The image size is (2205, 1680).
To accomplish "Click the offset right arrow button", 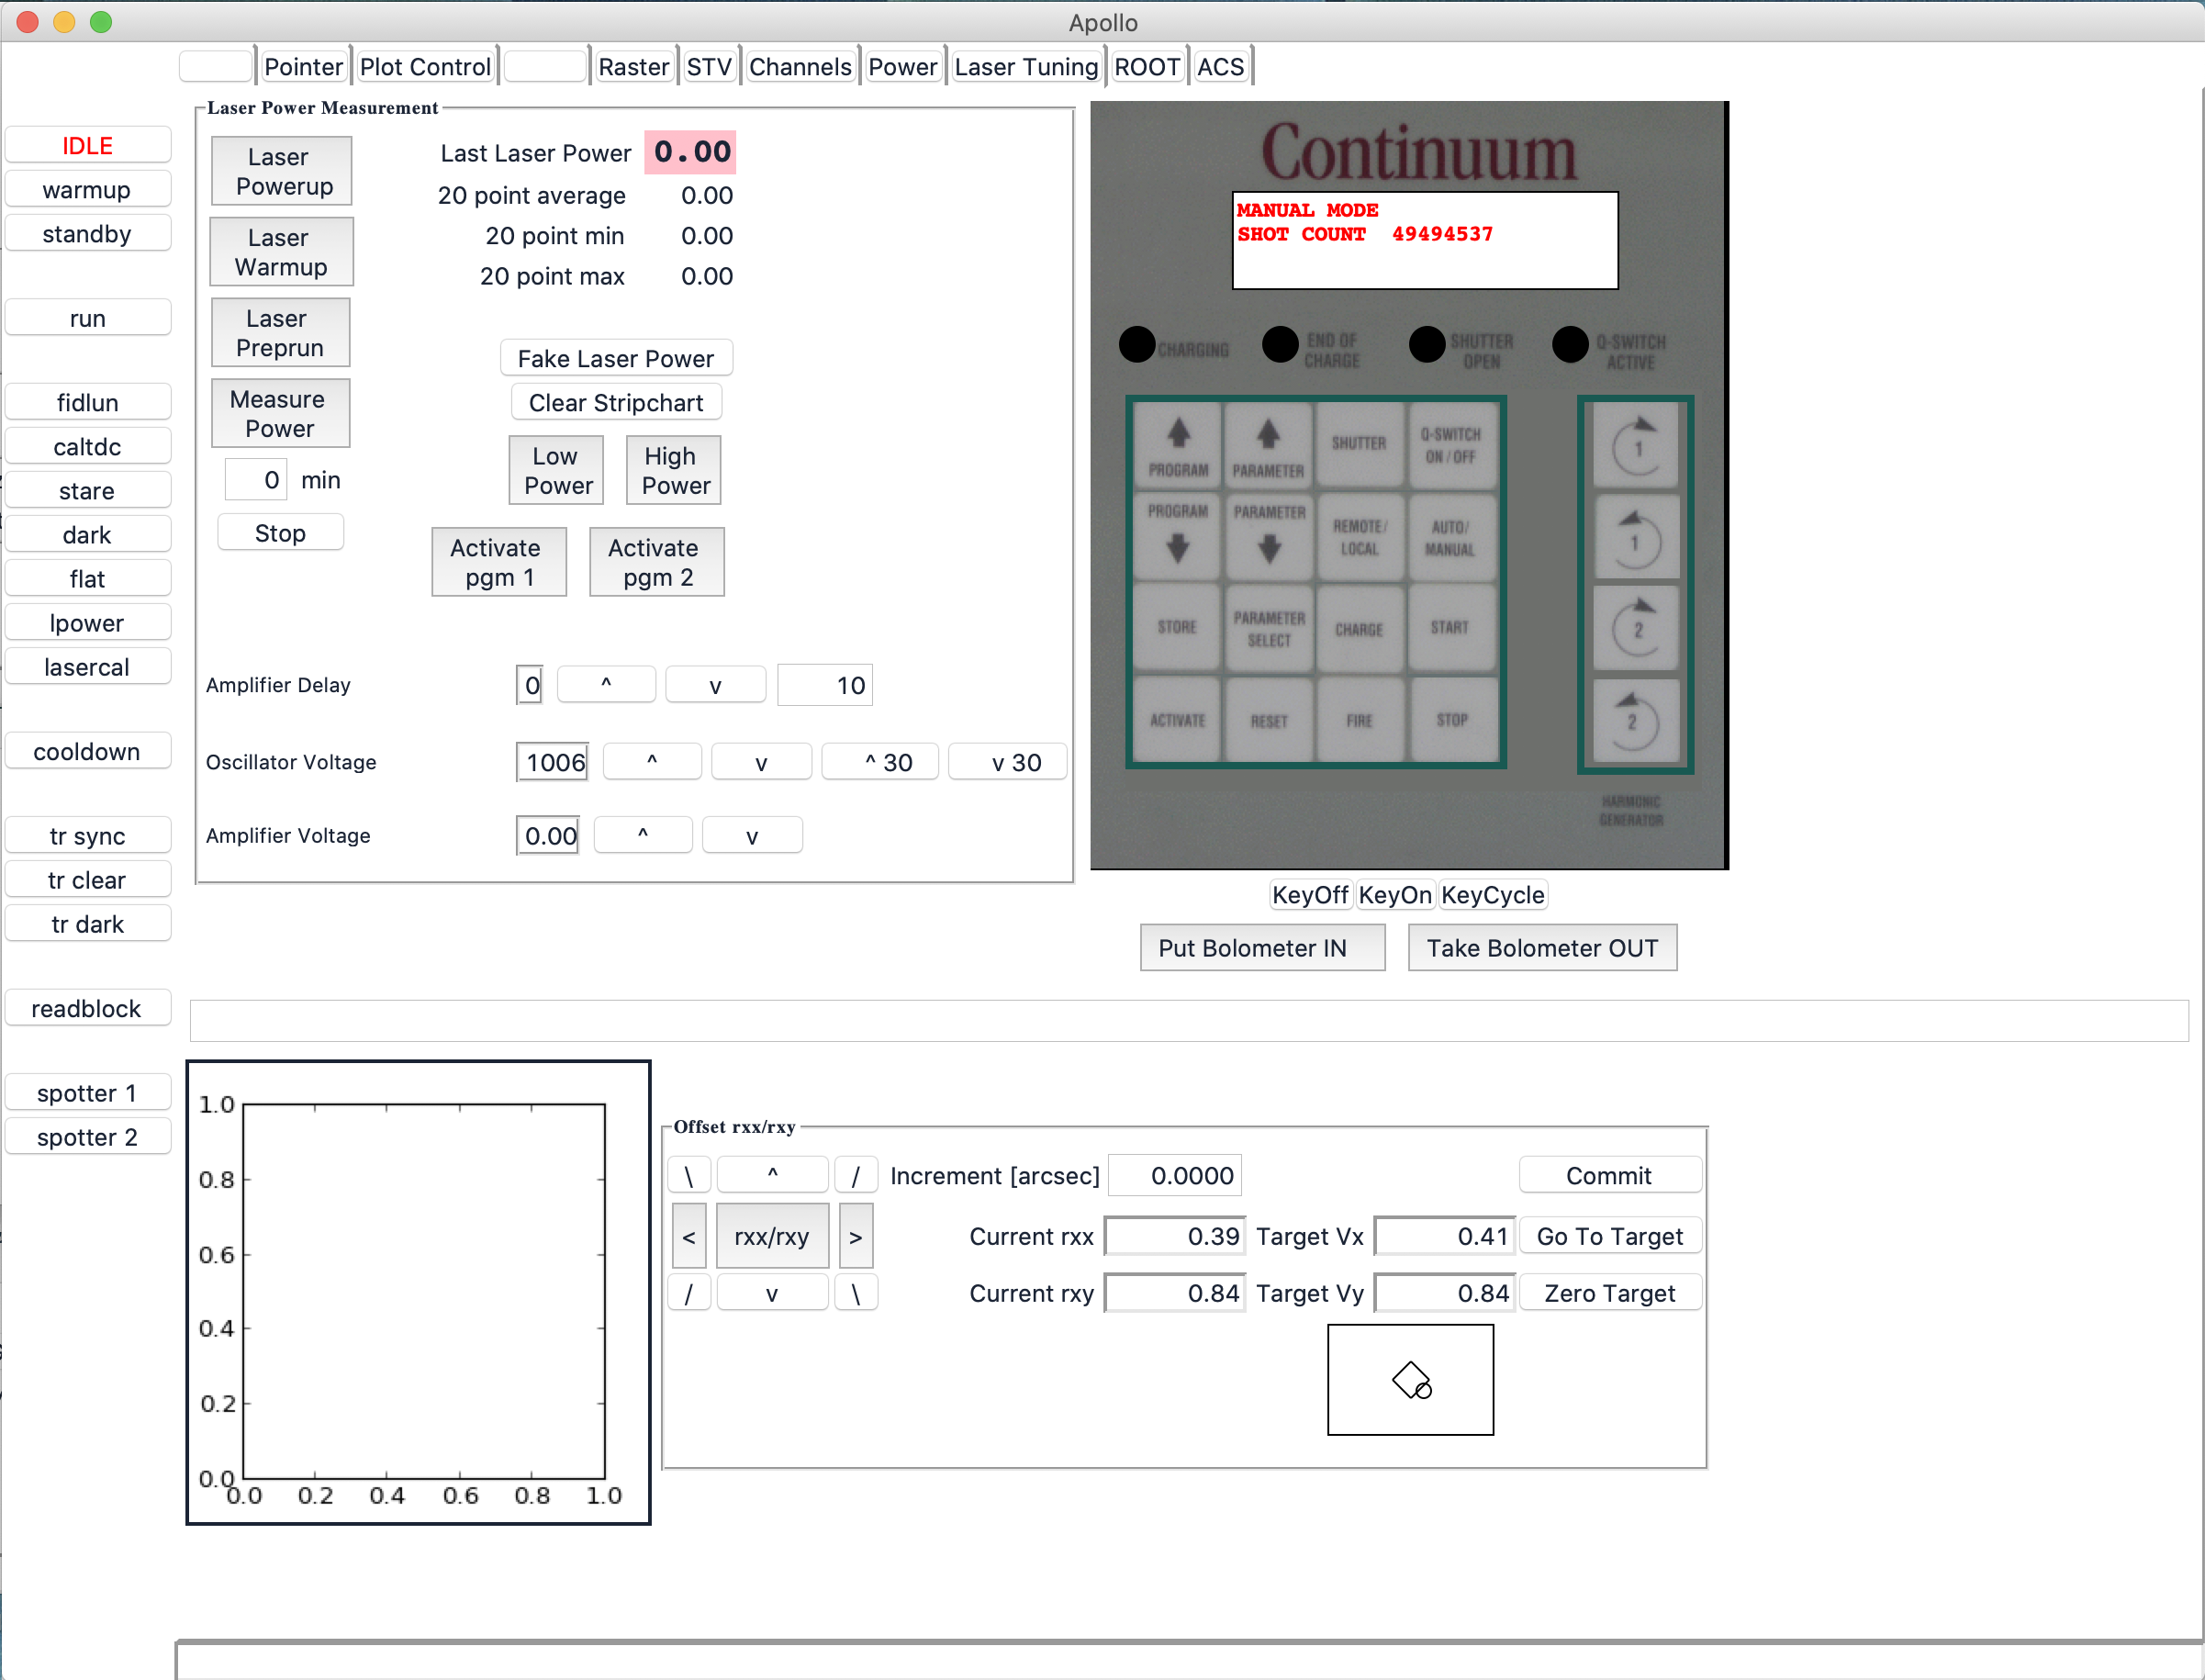I will [856, 1236].
